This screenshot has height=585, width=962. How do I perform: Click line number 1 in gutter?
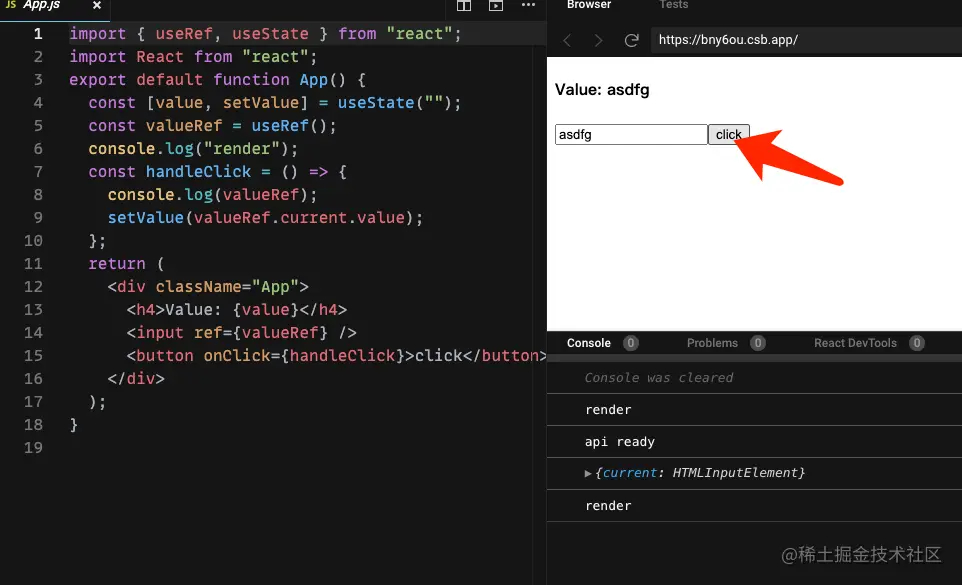click(x=37, y=34)
